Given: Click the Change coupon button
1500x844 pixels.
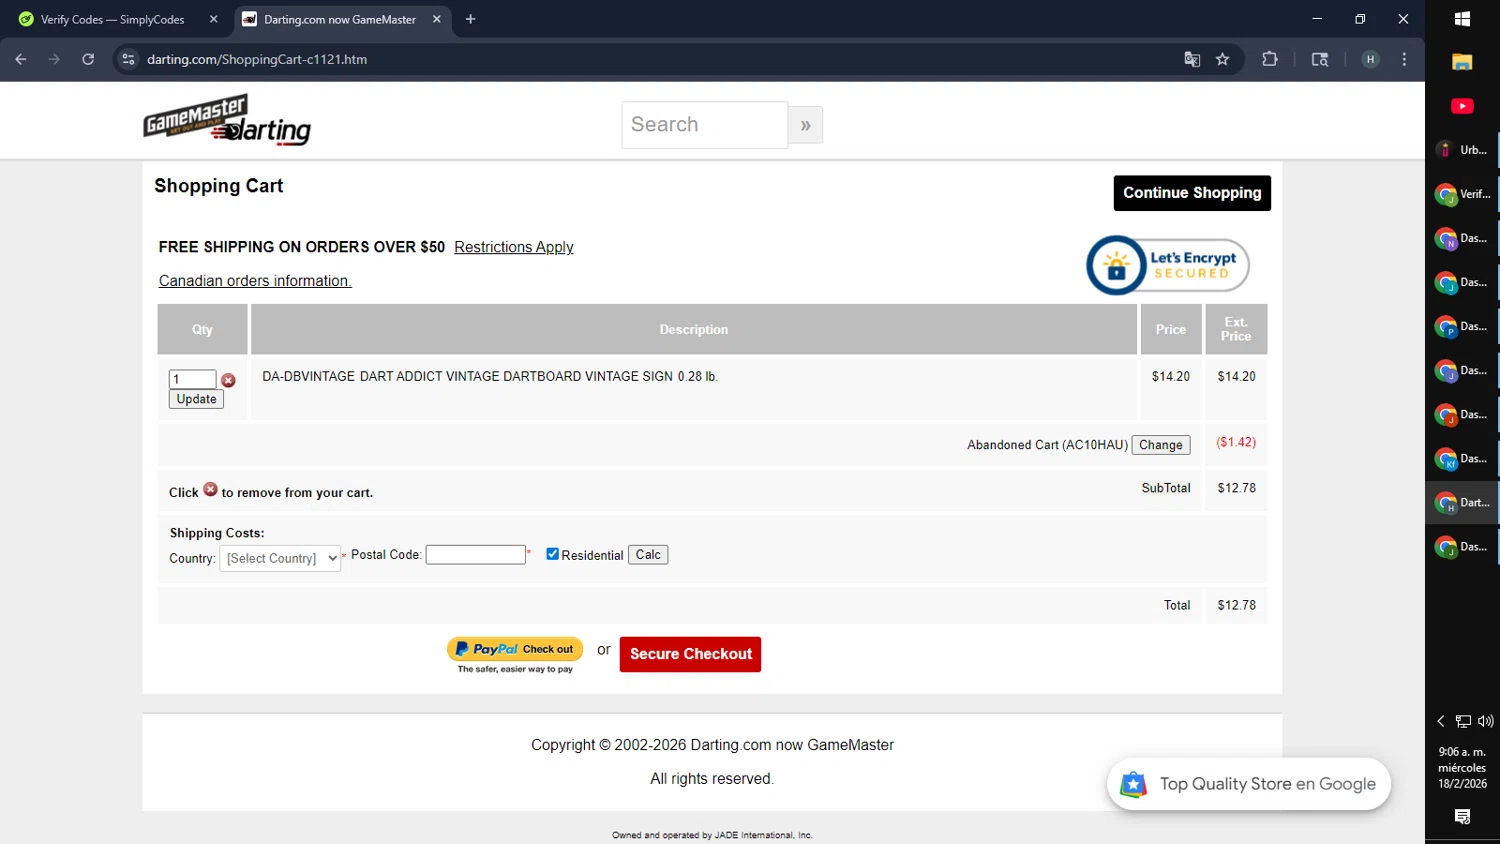Looking at the screenshot, I should click(x=1160, y=445).
